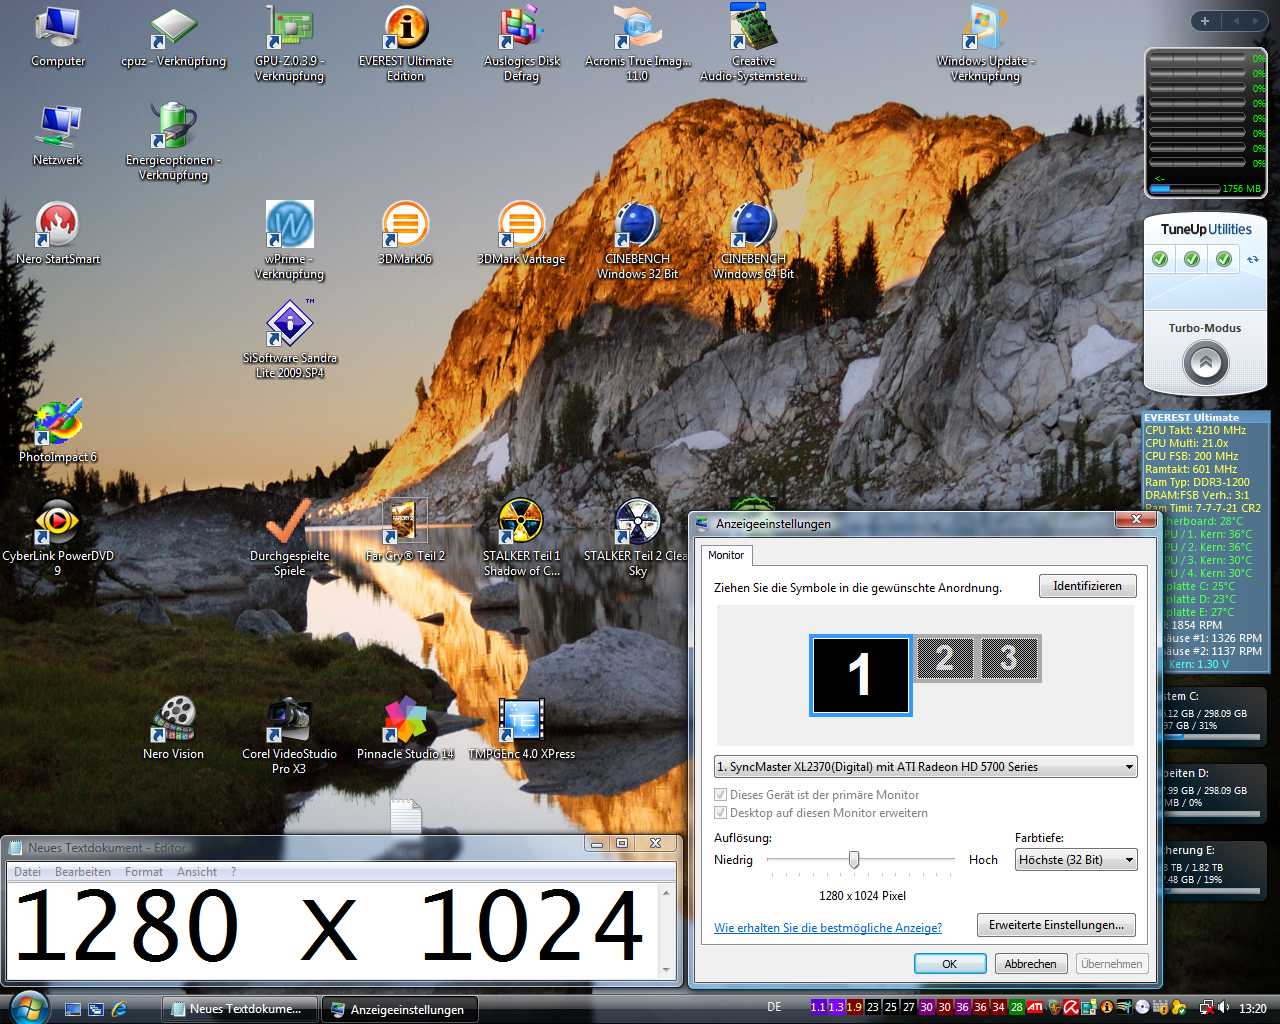Select monitor 2 thumbnail
Screen dimensions: 1280x1024
(944, 658)
